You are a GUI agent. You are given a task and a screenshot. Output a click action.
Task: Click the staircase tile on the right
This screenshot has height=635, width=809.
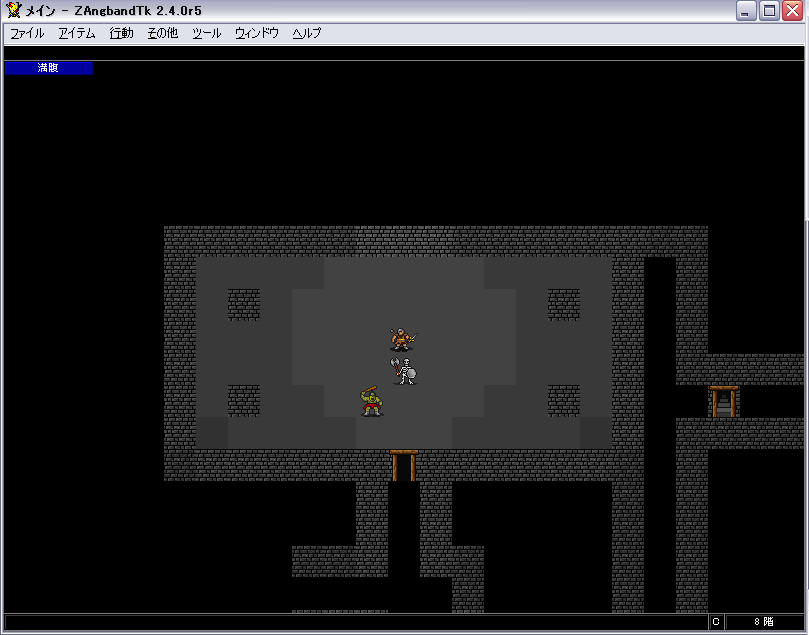pyautogui.click(x=724, y=402)
